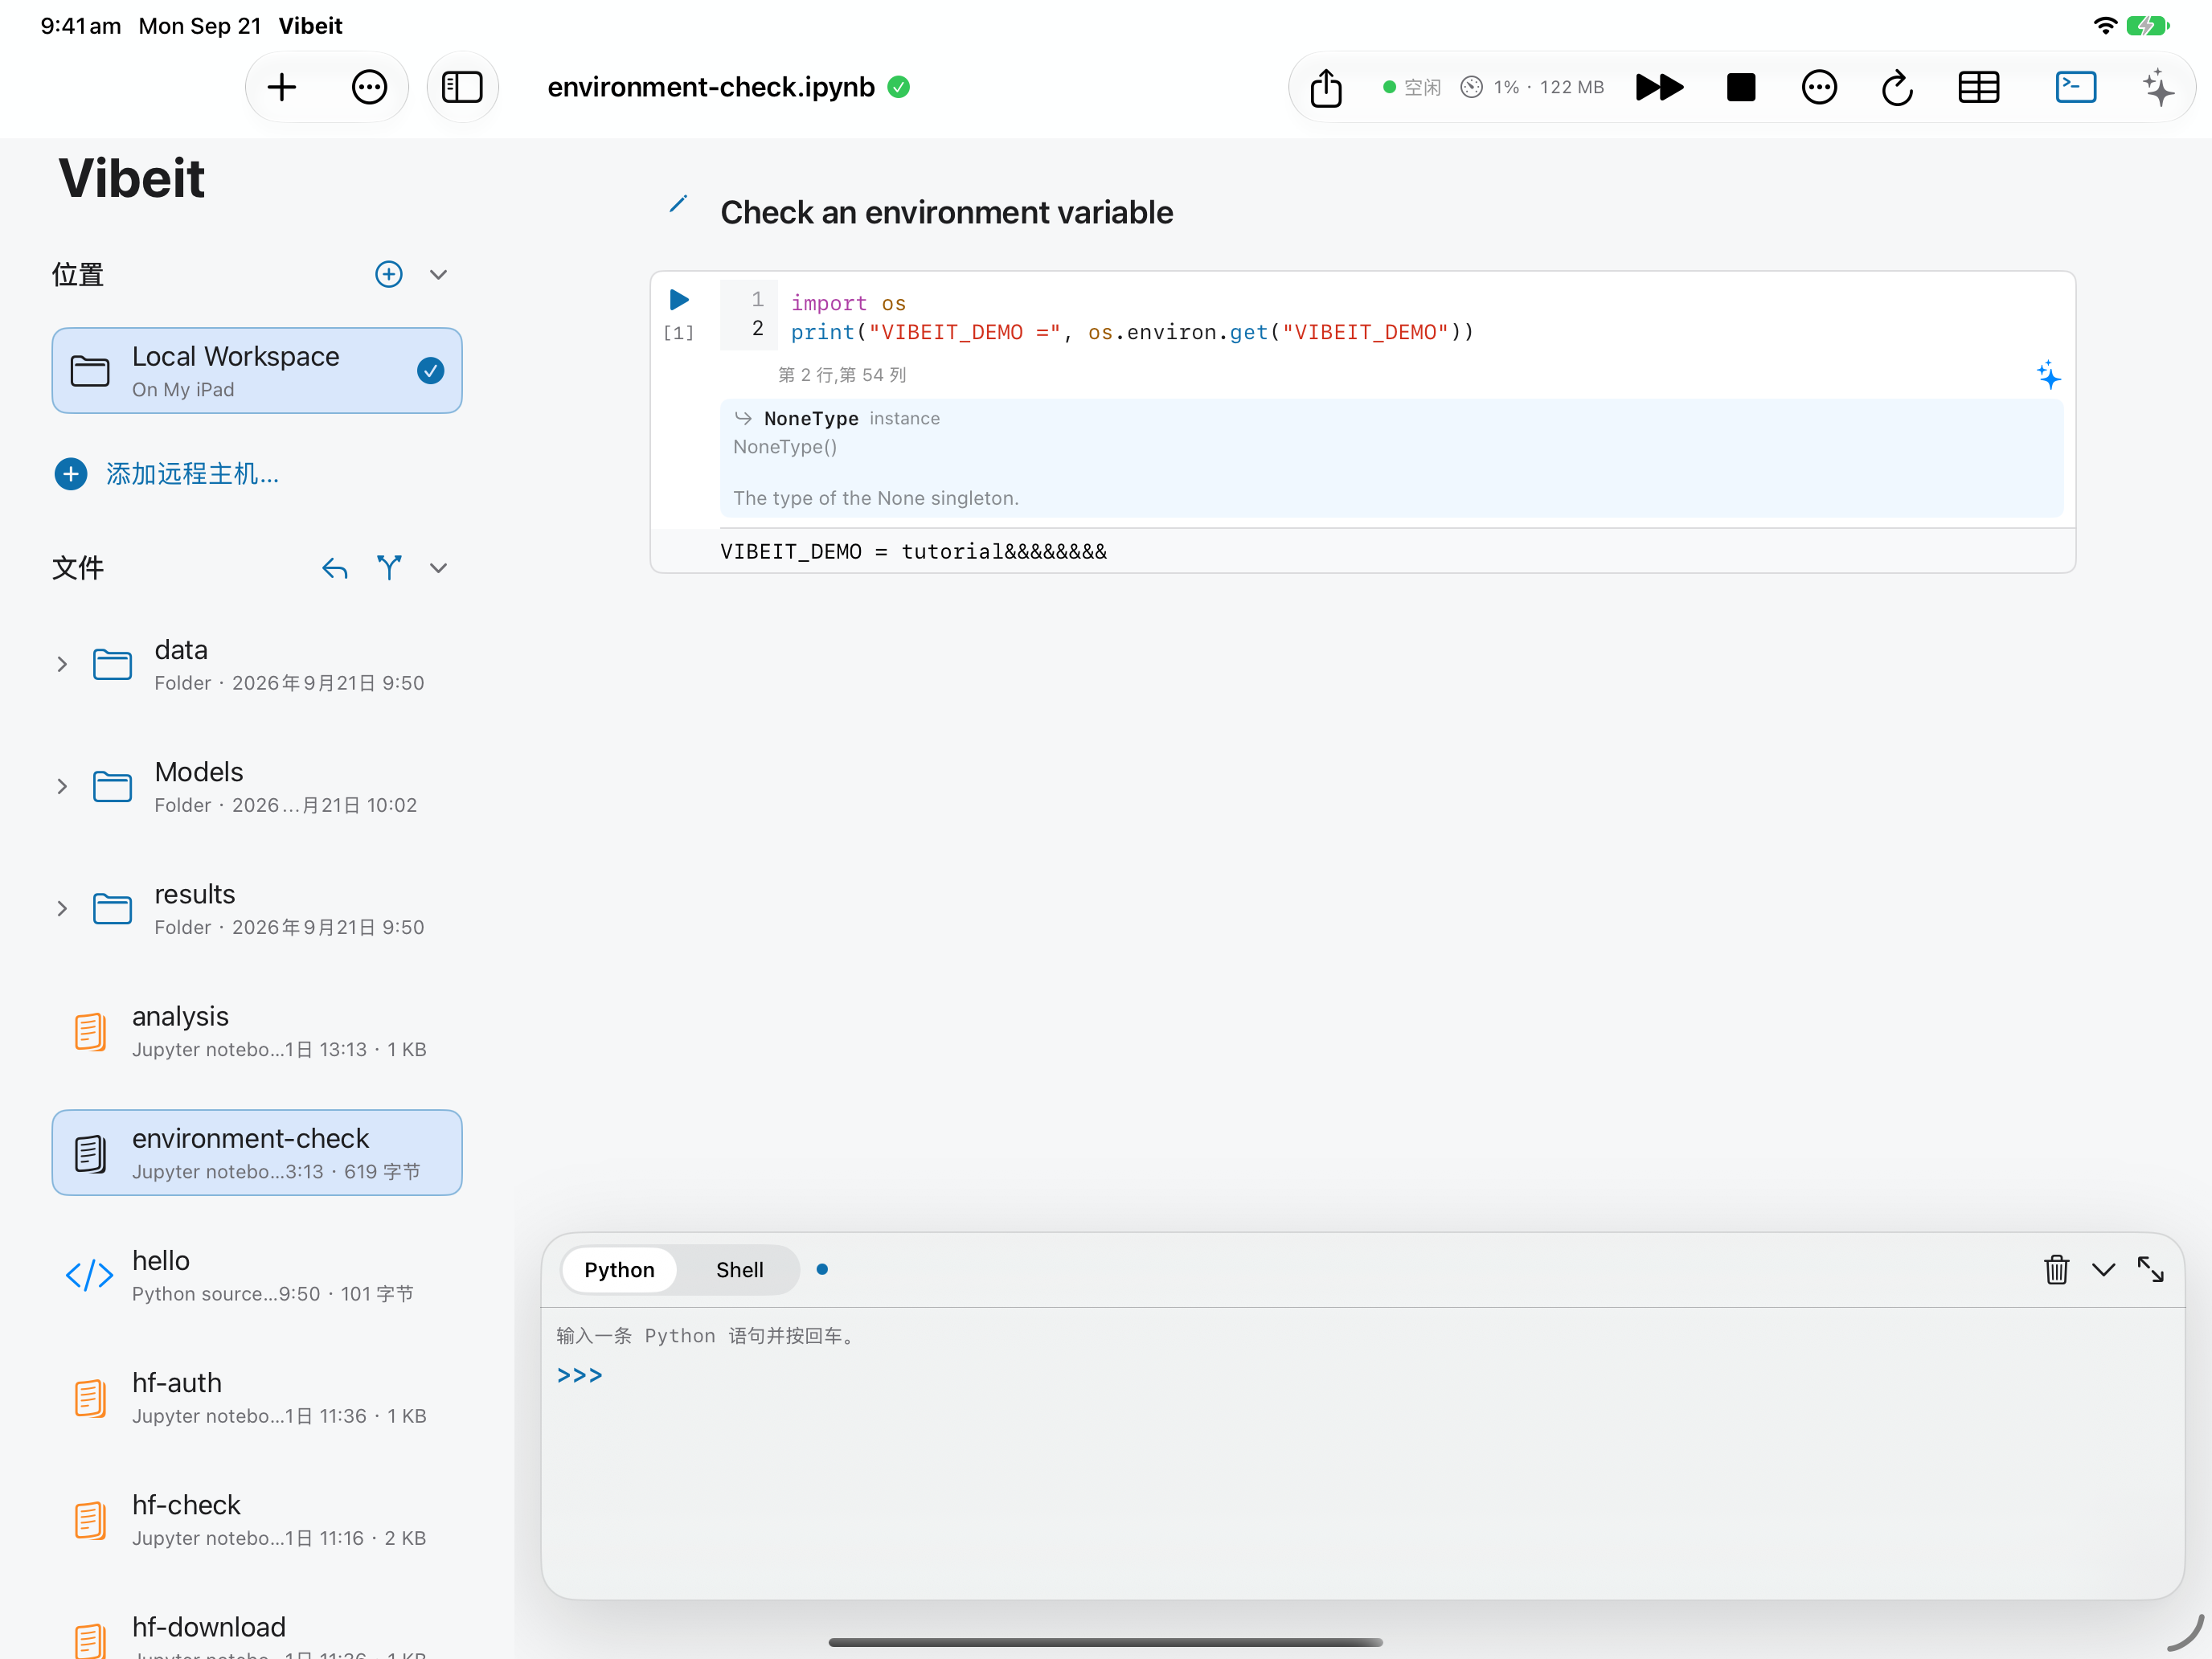Open the AI sparkle assistant in the toolbar

tap(2158, 87)
